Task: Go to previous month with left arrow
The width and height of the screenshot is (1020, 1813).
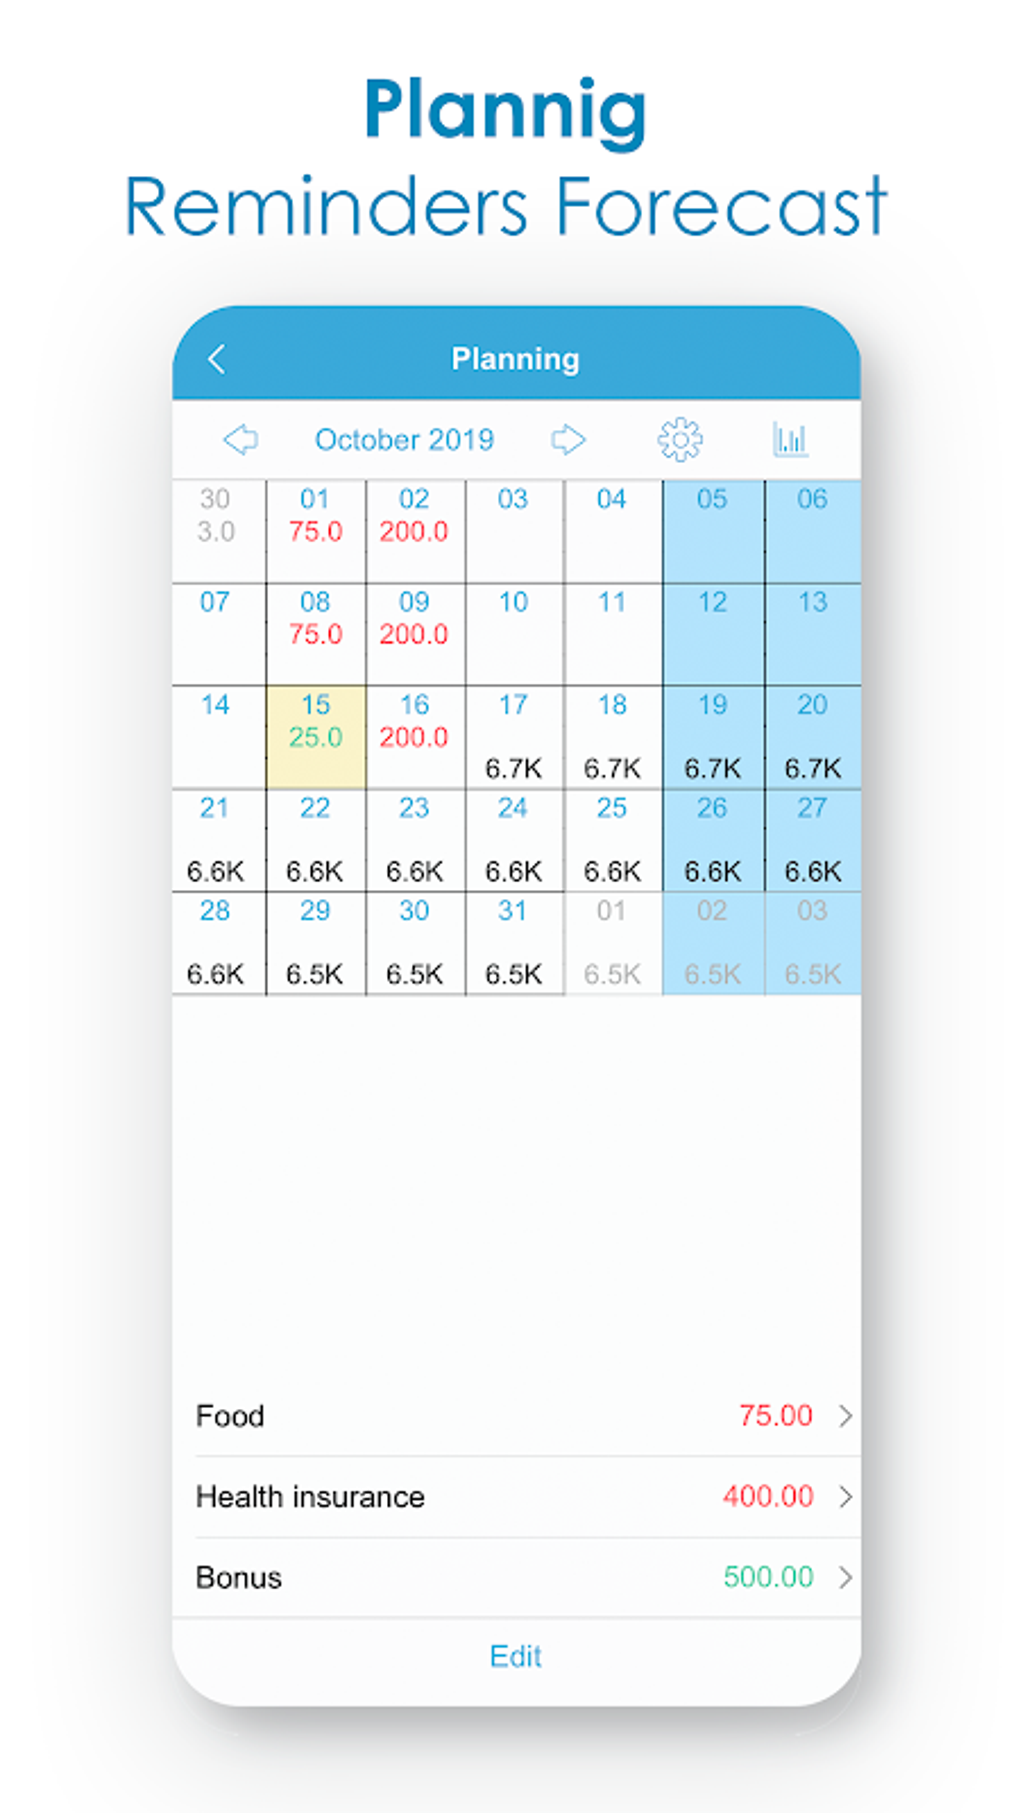Action: pyautogui.click(x=240, y=439)
